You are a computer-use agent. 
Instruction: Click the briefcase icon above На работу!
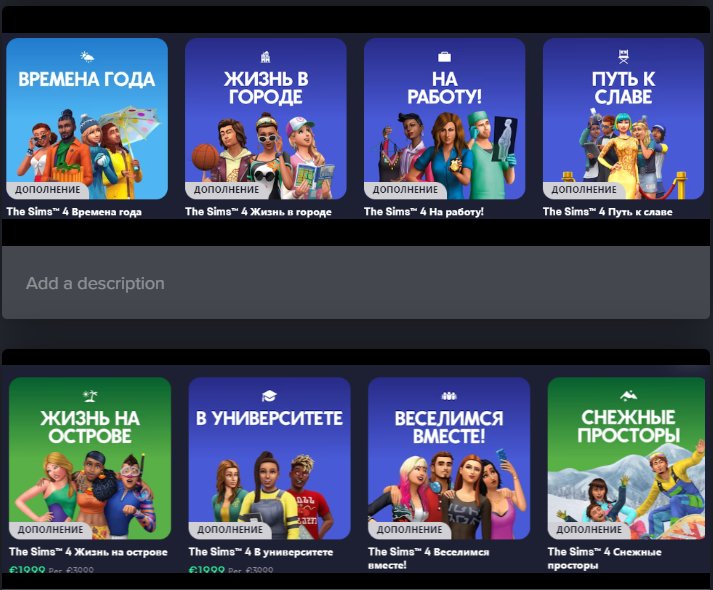pyautogui.click(x=444, y=57)
